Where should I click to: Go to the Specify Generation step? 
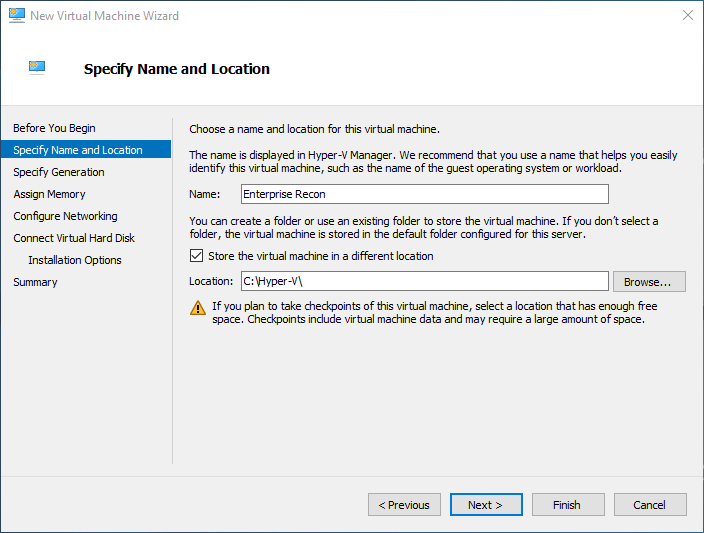(59, 172)
